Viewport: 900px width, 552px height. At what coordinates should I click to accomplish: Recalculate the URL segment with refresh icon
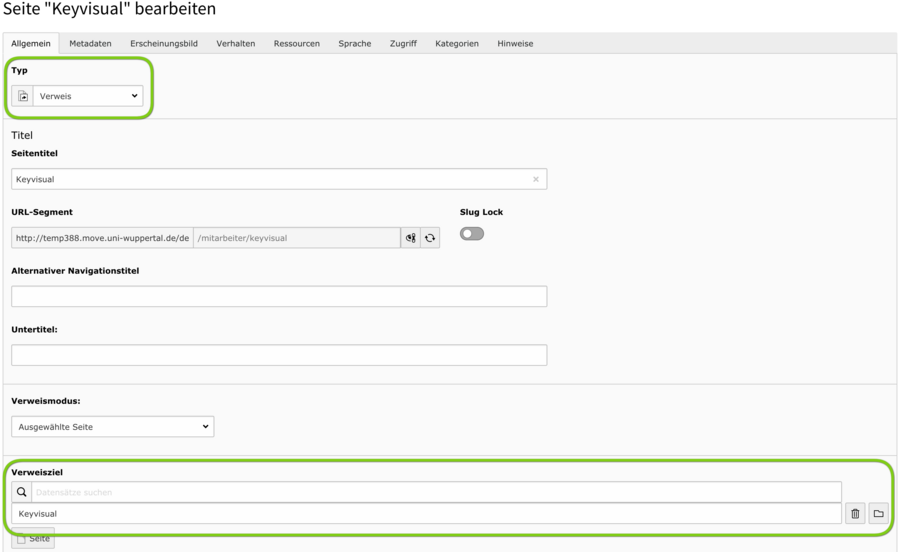pyautogui.click(x=430, y=238)
